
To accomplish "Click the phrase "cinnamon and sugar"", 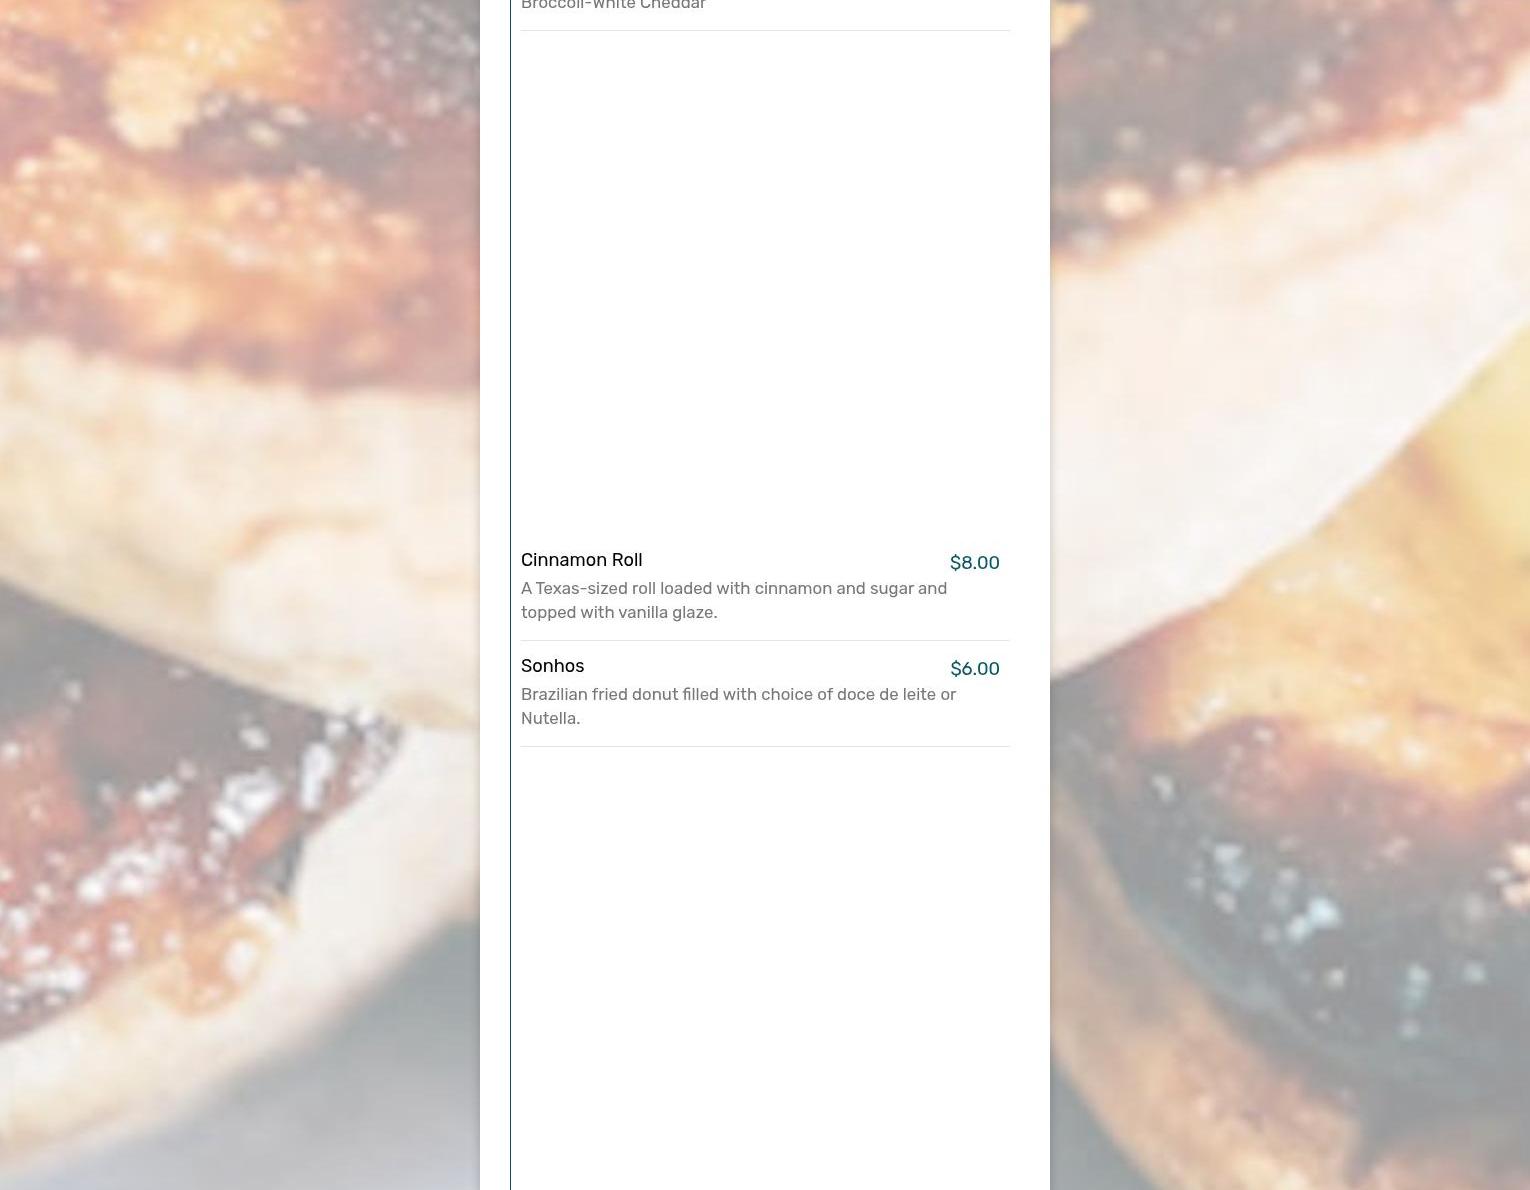I will 833,588.
